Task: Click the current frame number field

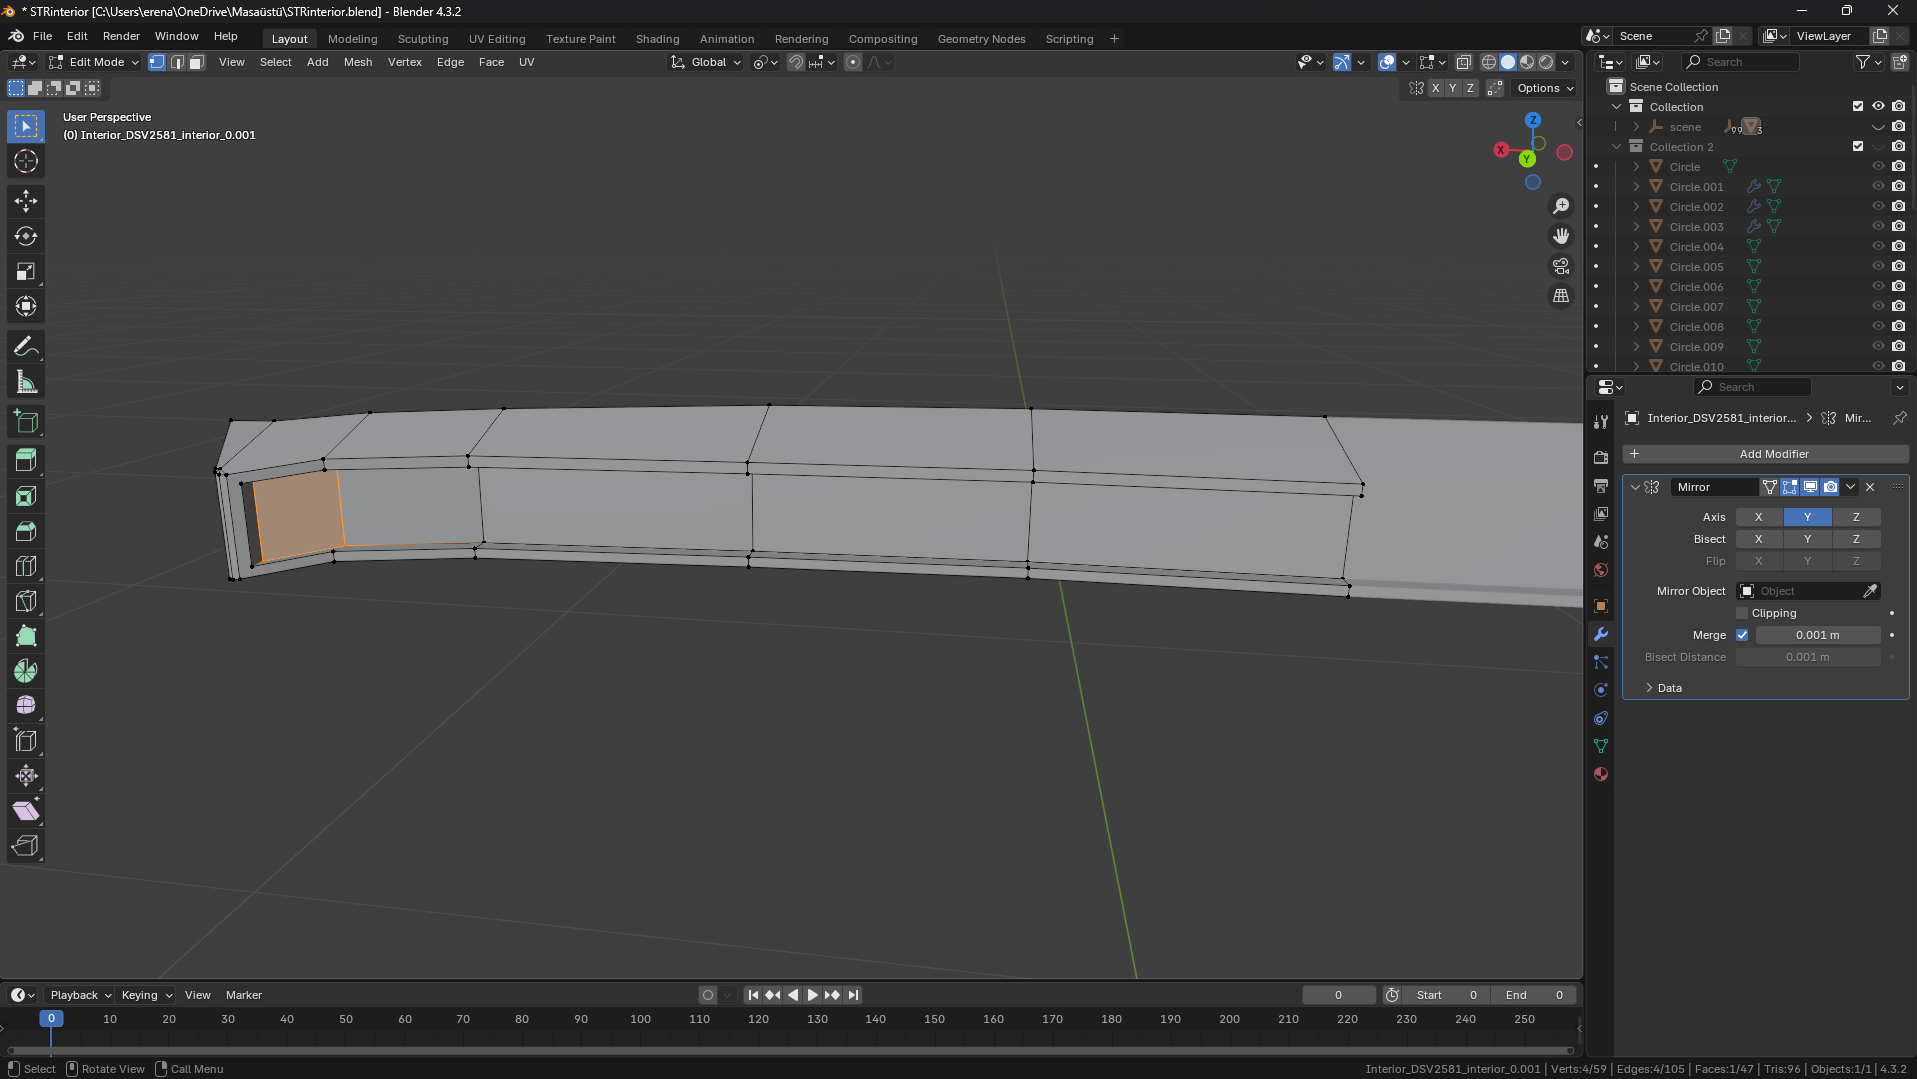Action: (1338, 995)
